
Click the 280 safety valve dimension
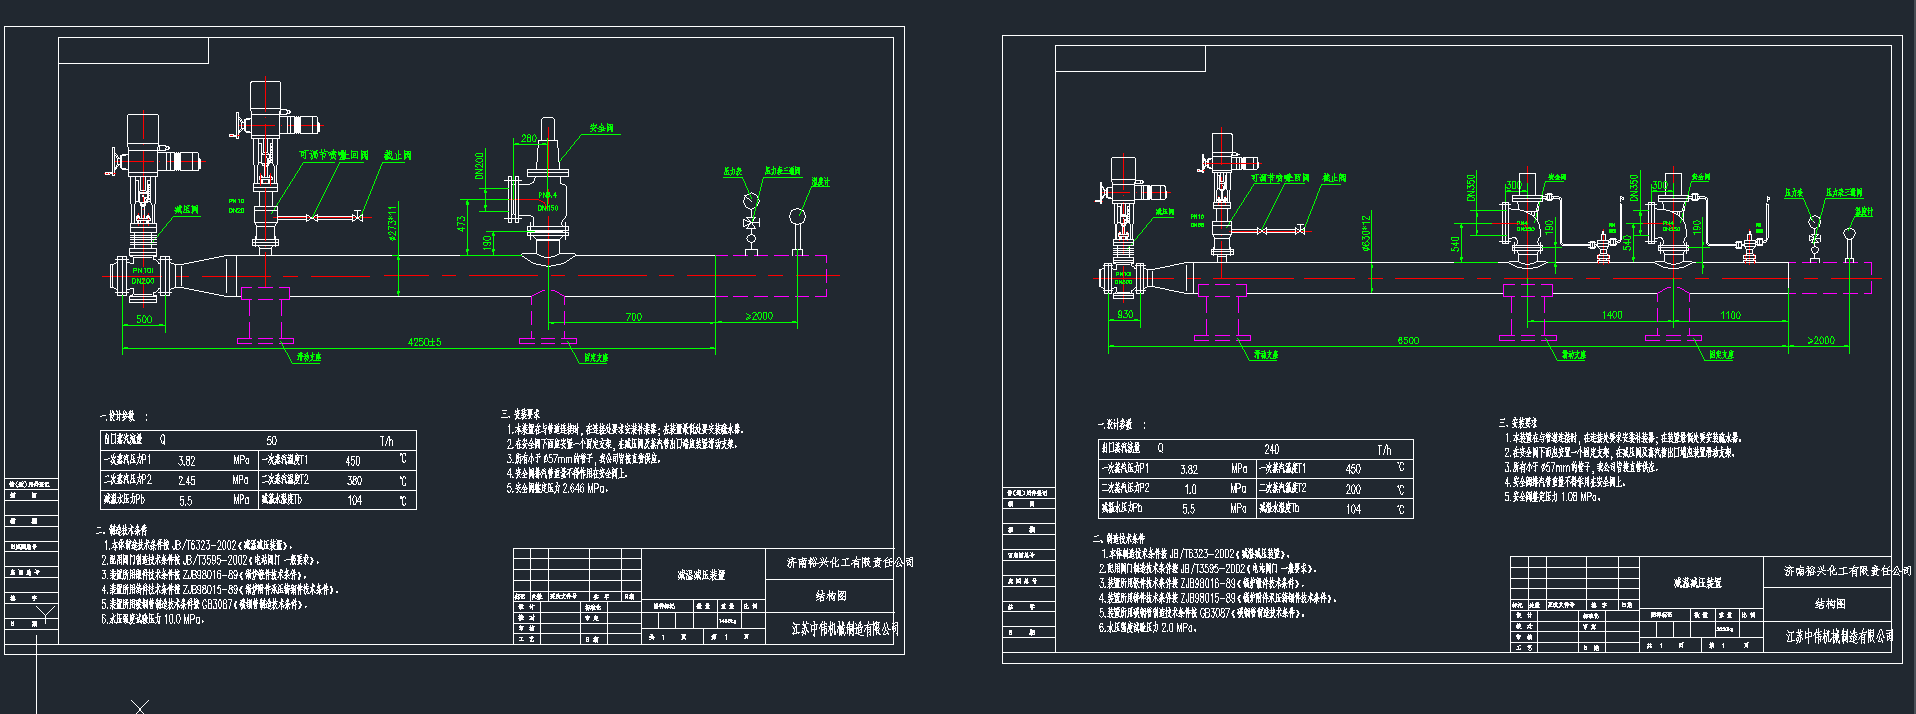pos(528,139)
